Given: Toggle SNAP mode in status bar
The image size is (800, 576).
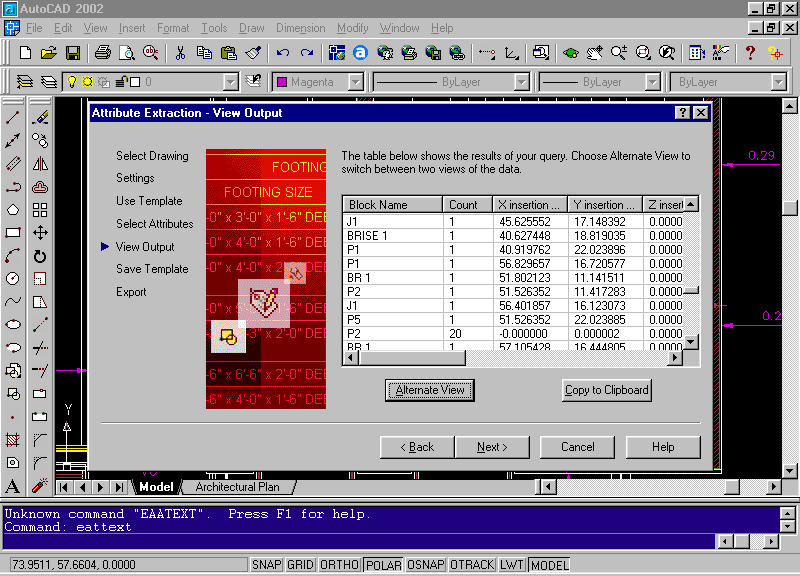Looking at the screenshot, I should [x=266, y=565].
